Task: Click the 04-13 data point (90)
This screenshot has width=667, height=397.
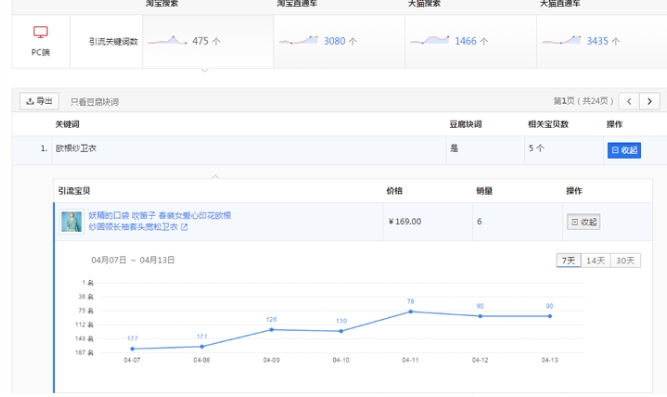Action: click(x=550, y=316)
